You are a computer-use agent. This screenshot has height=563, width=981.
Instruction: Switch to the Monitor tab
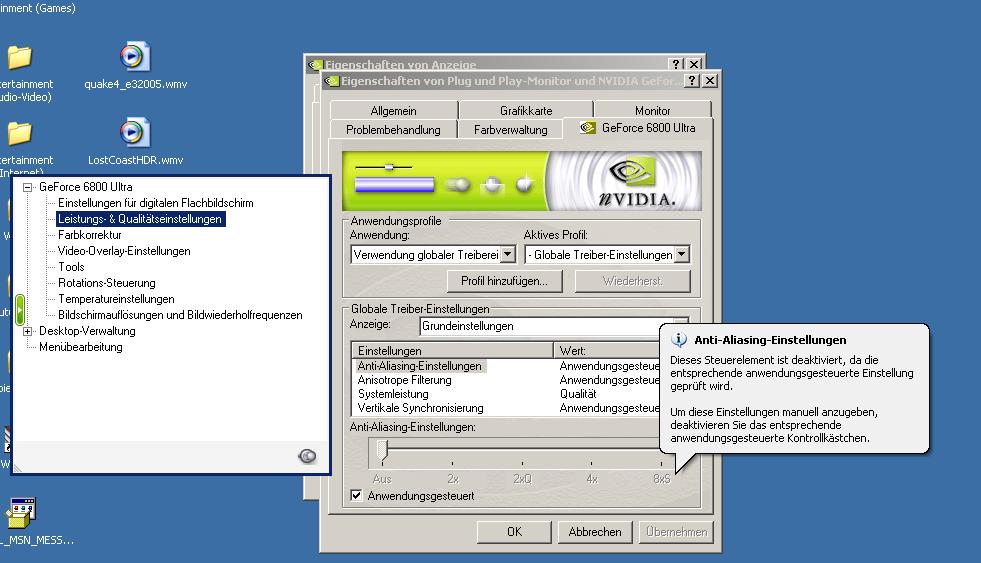[x=653, y=111]
